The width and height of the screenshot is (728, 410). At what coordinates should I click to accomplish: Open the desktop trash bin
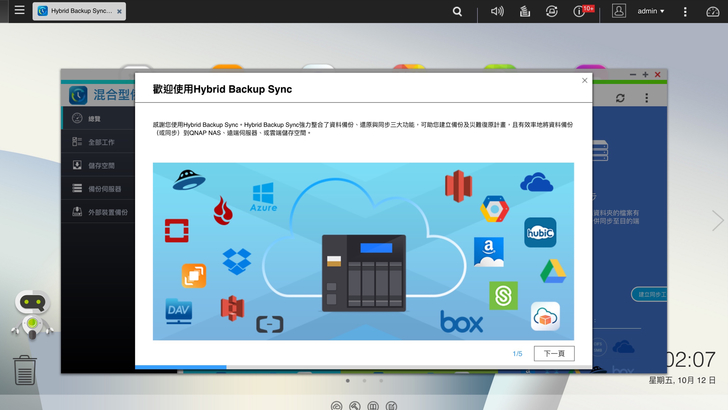(x=25, y=370)
